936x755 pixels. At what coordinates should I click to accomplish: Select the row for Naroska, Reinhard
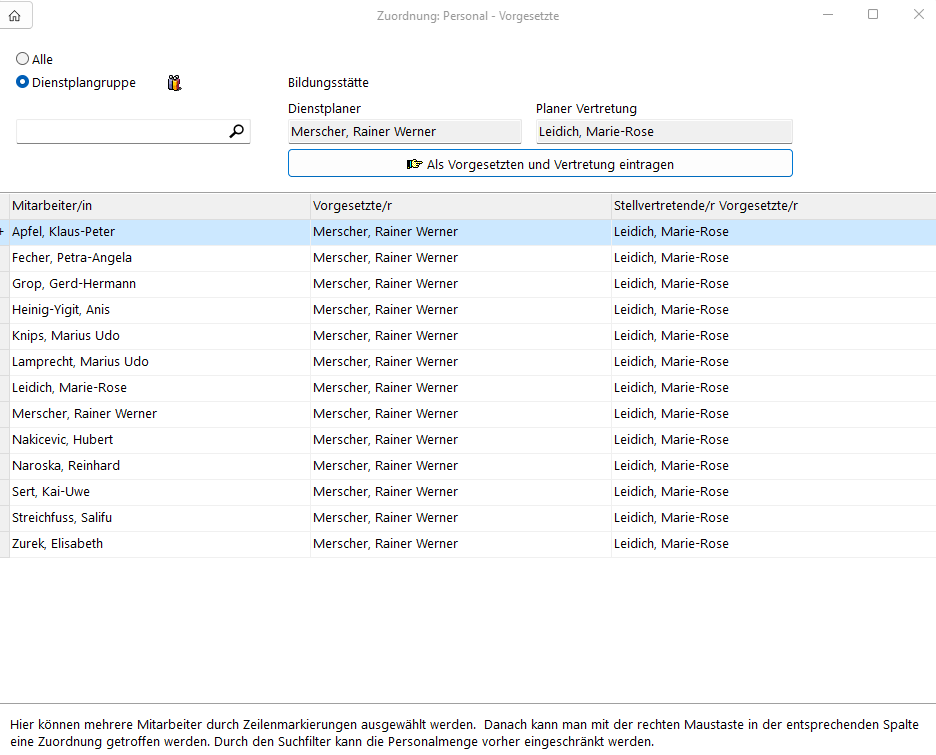[x=150, y=465]
